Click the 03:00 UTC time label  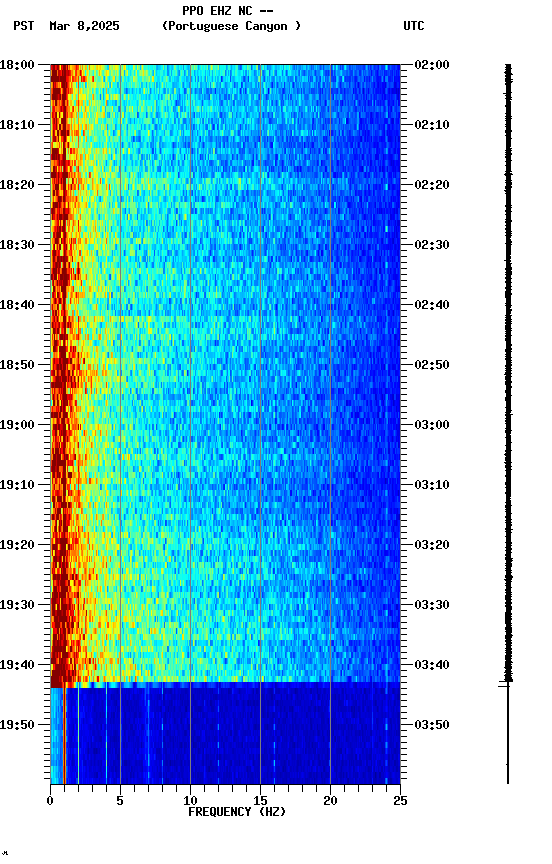click(432, 425)
